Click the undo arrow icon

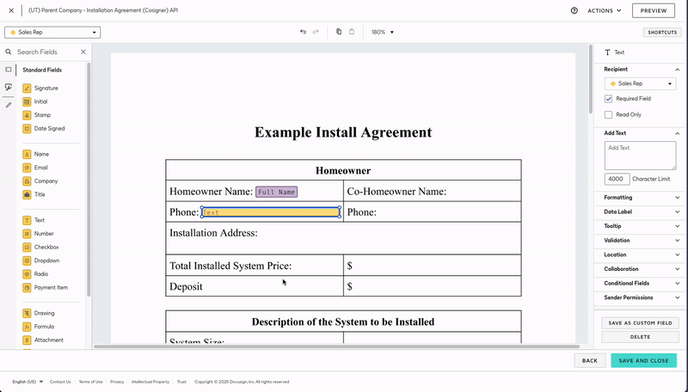click(x=303, y=32)
